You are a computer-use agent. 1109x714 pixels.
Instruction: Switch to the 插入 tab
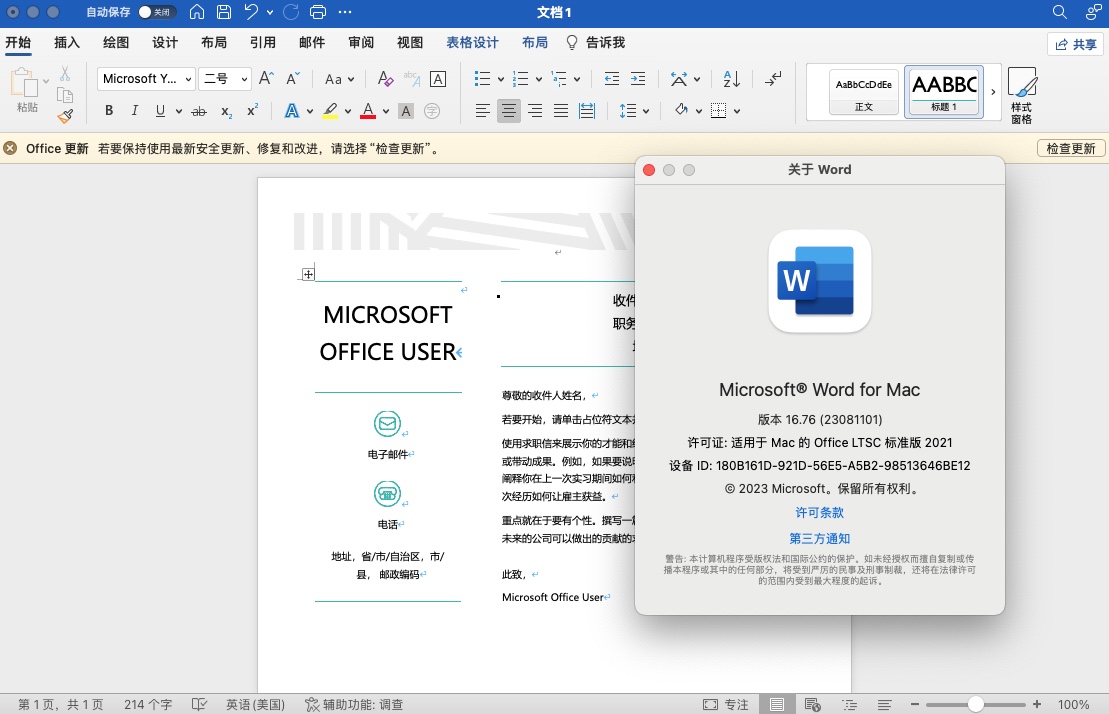pos(67,43)
